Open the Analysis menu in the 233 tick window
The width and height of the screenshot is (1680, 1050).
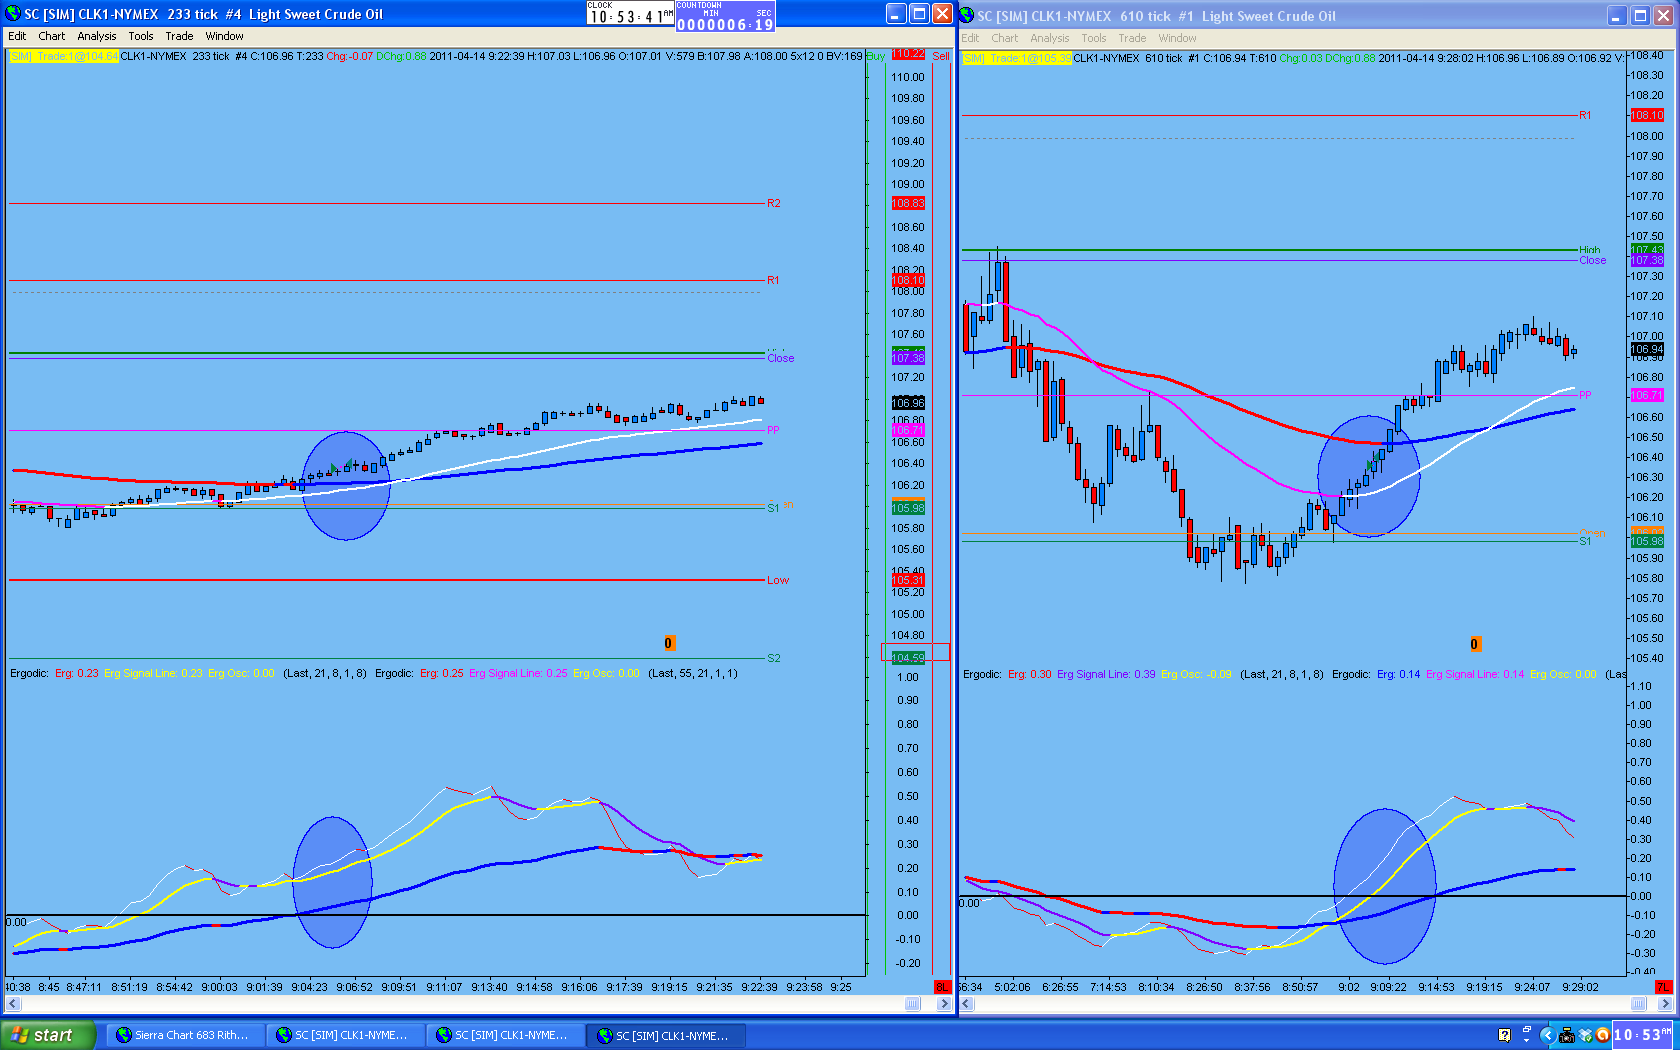97,36
